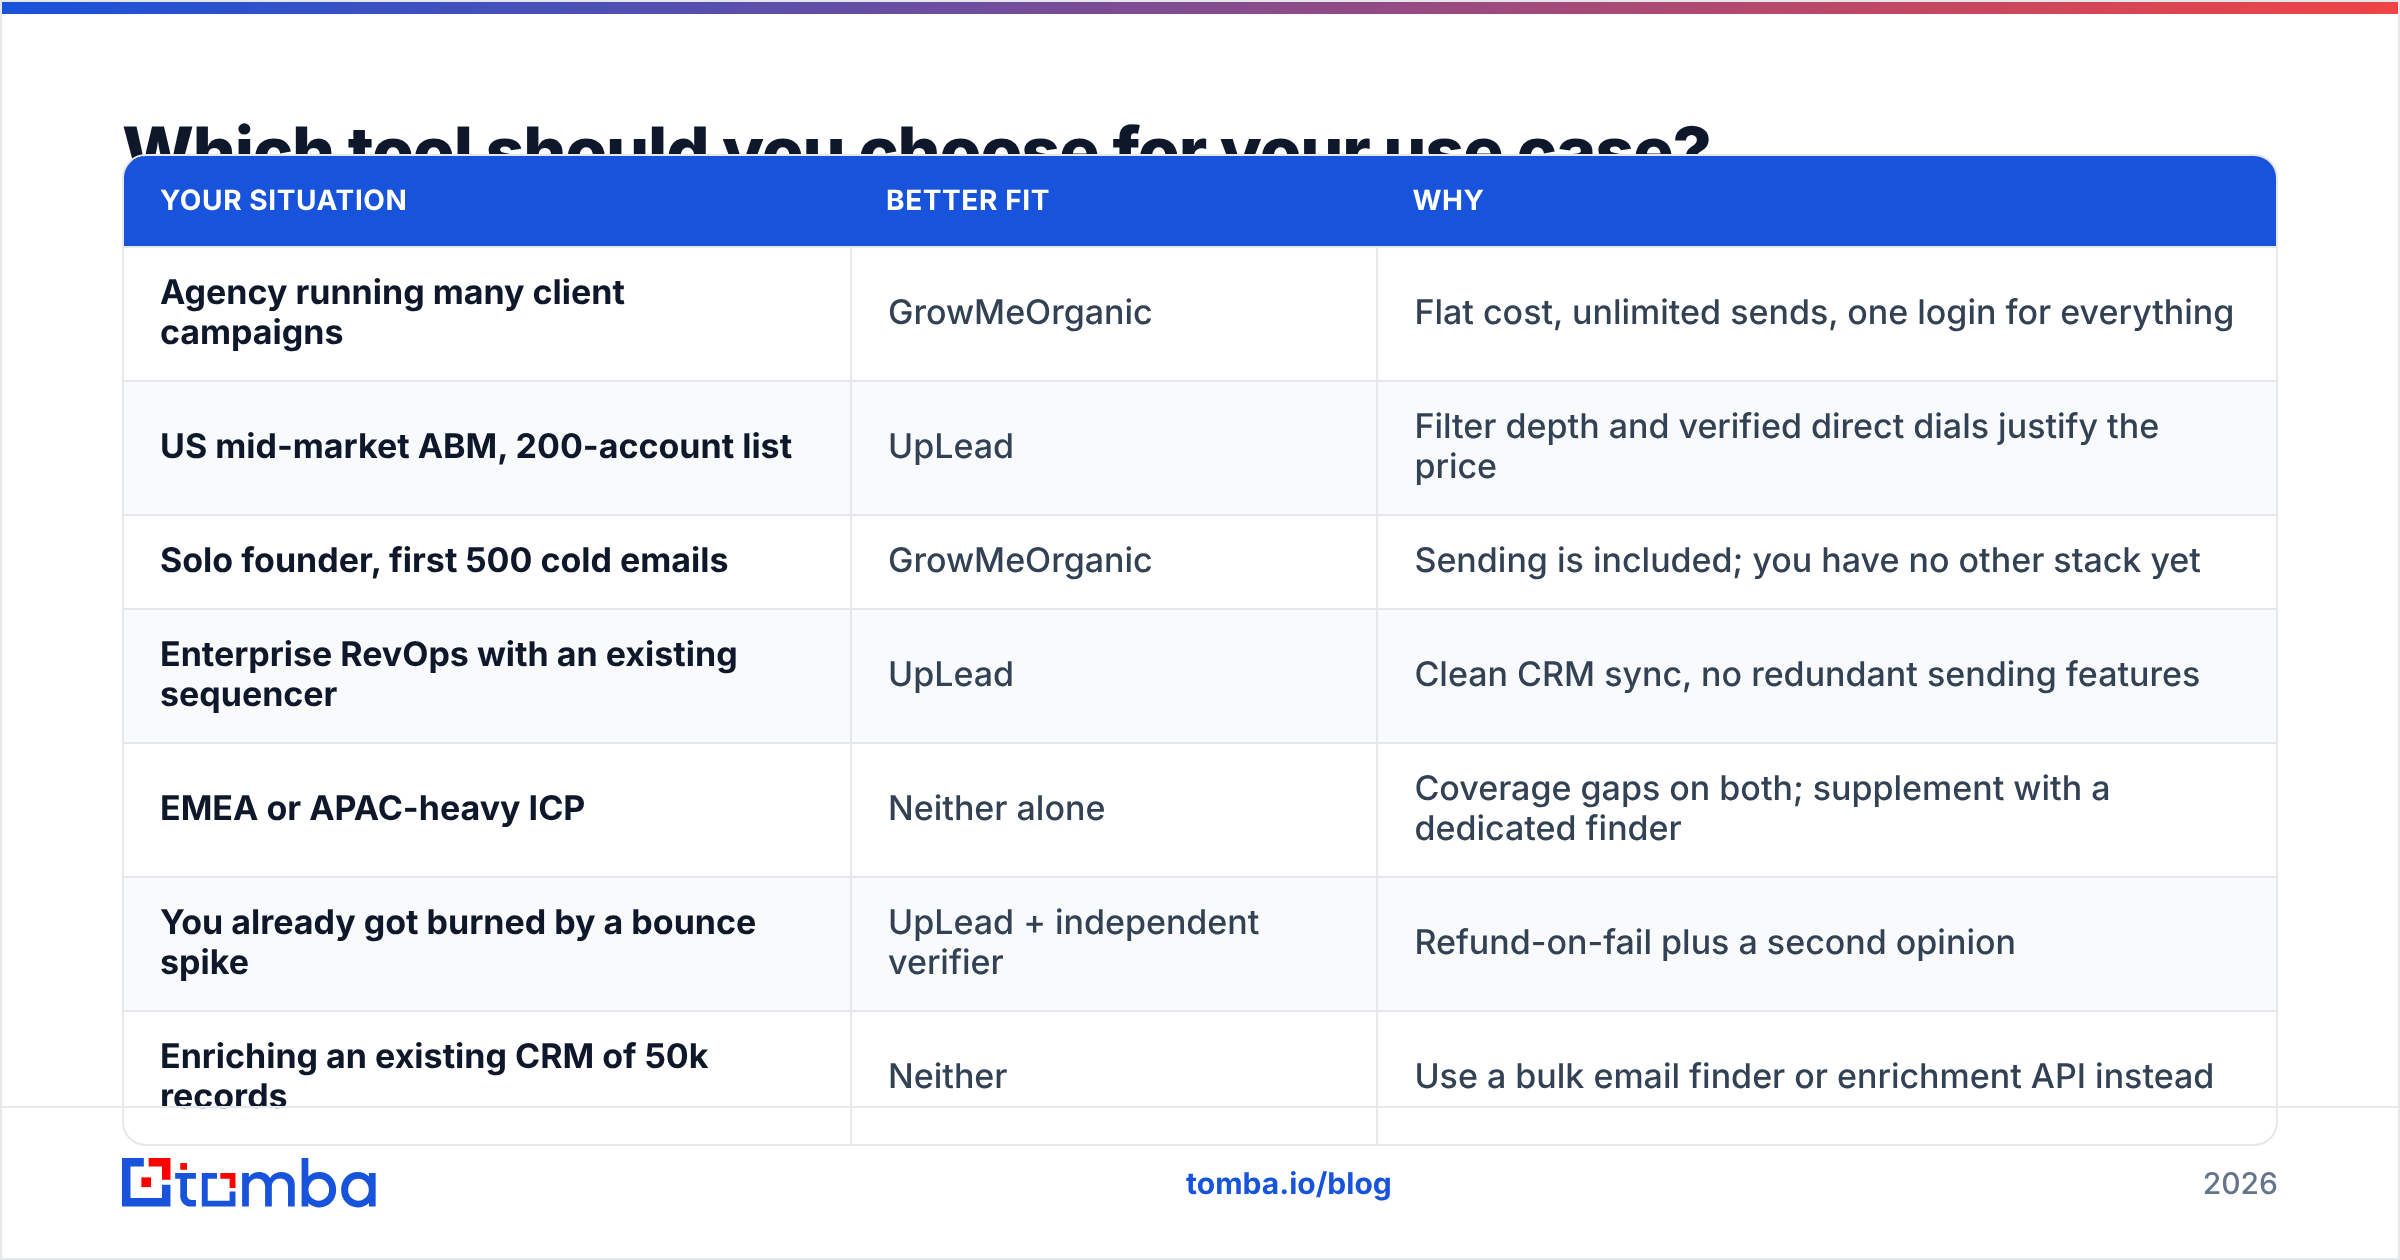Select GrowMeOrganic in the Agency row
Screen dimensions: 2400x1260
click(x=1020, y=313)
